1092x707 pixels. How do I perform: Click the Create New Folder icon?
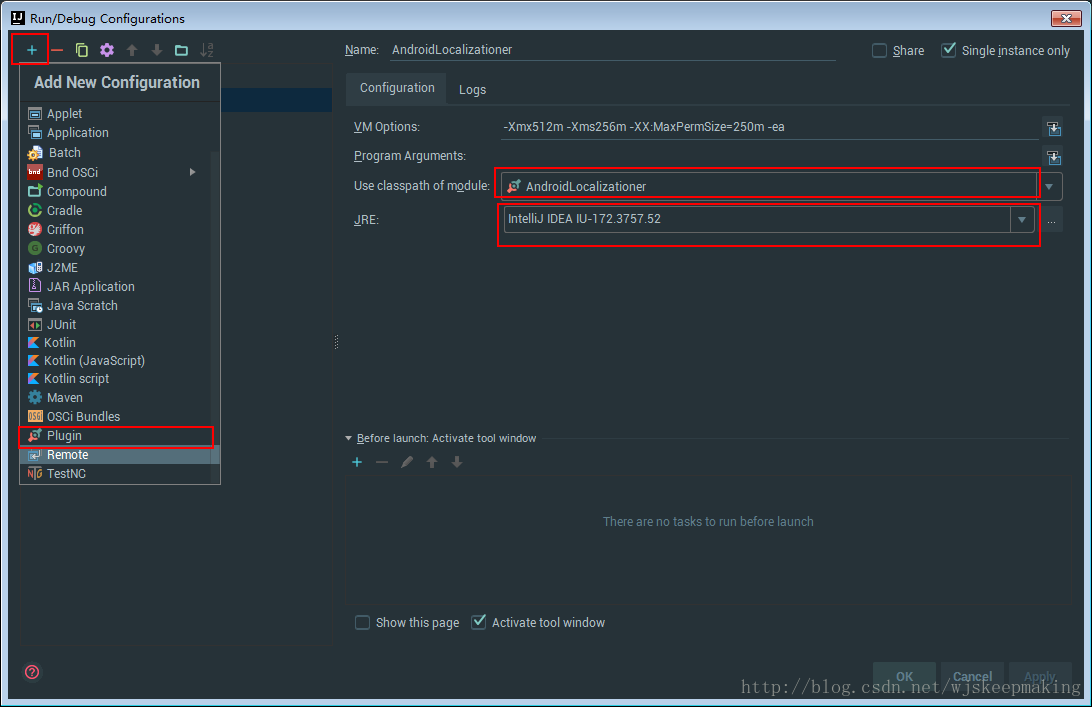pyautogui.click(x=181, y=50)
